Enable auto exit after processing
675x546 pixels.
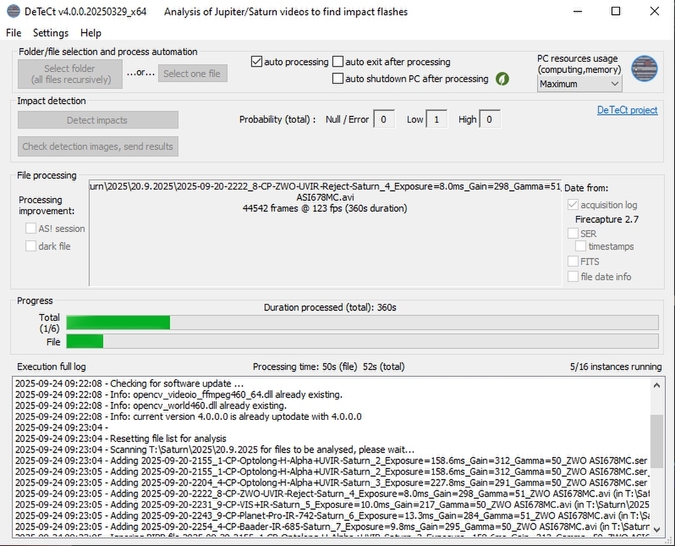point(339,62)
